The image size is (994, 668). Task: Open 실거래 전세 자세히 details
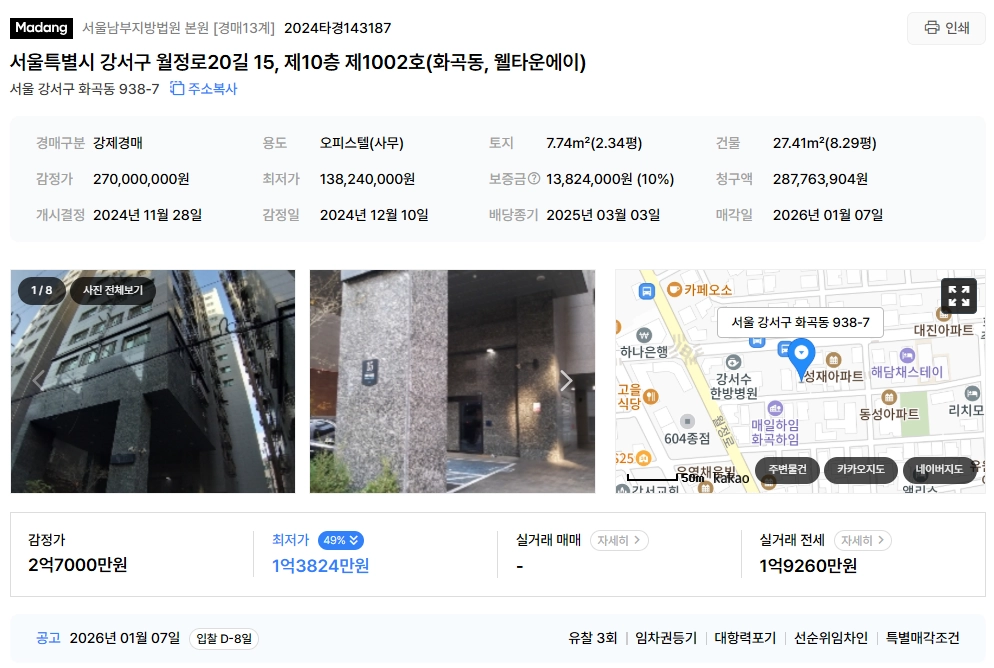click(863, 540)
